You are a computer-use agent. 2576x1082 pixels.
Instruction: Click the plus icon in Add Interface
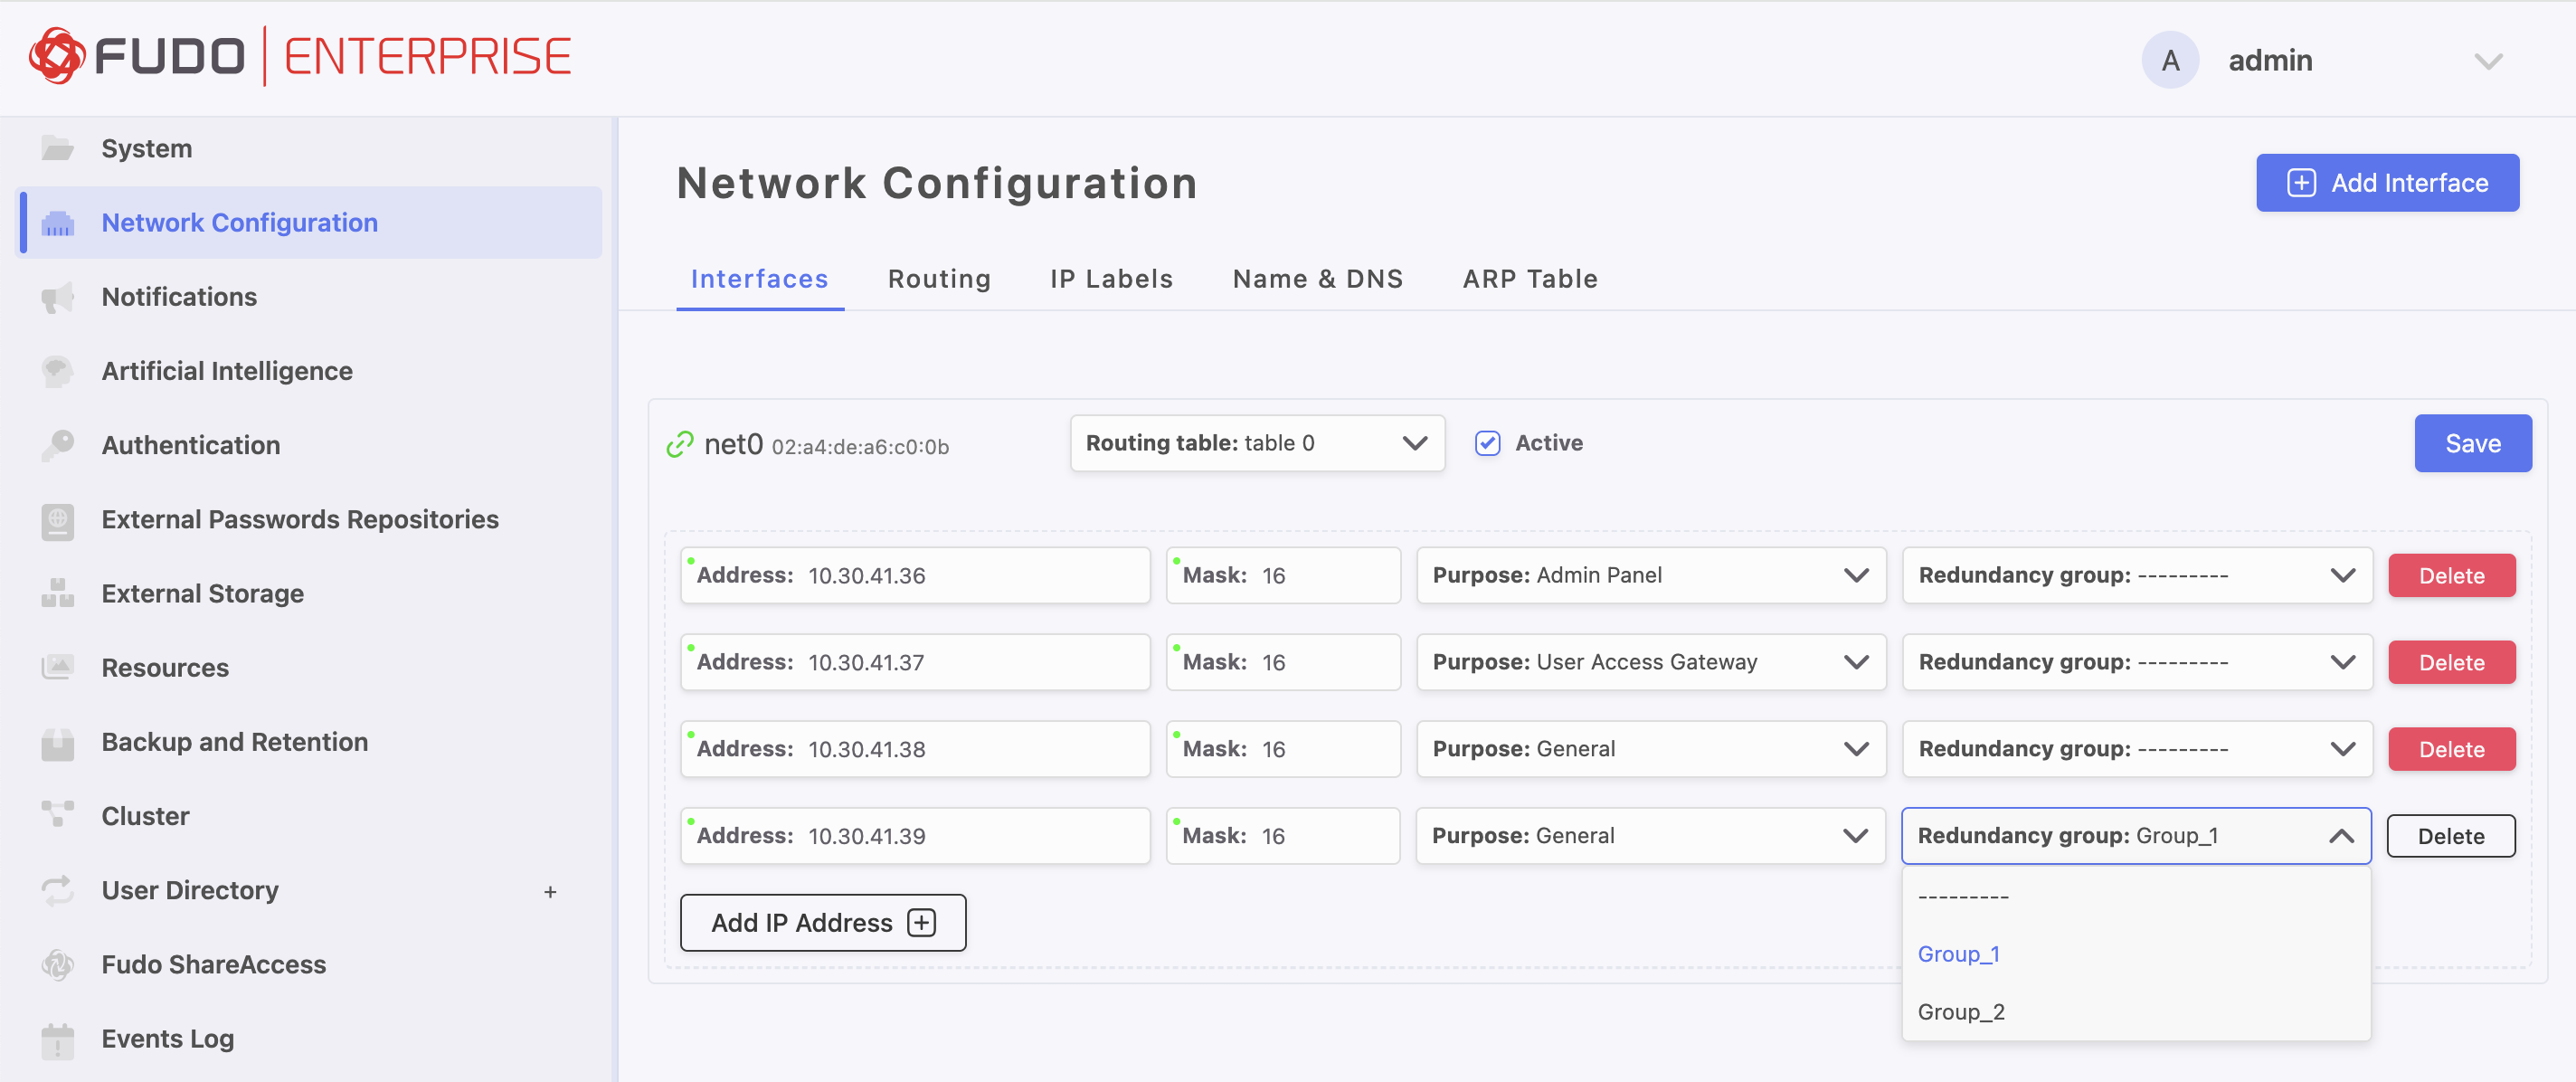coord(2301,183)
